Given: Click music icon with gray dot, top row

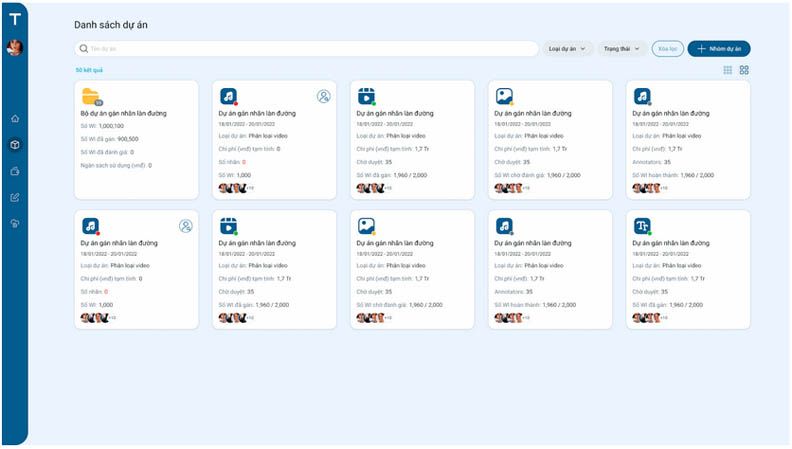Looking at the screenshot, I should [x=642, y=96].
